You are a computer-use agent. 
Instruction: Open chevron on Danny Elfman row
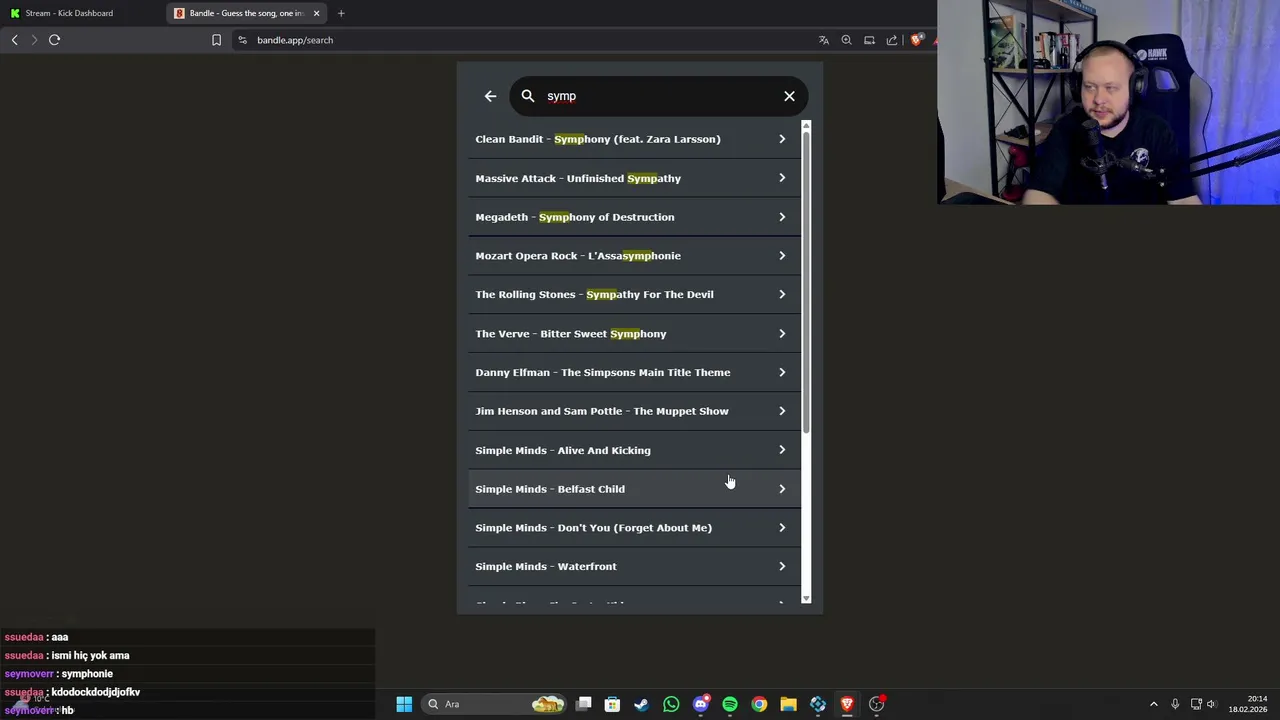point(782,372)
